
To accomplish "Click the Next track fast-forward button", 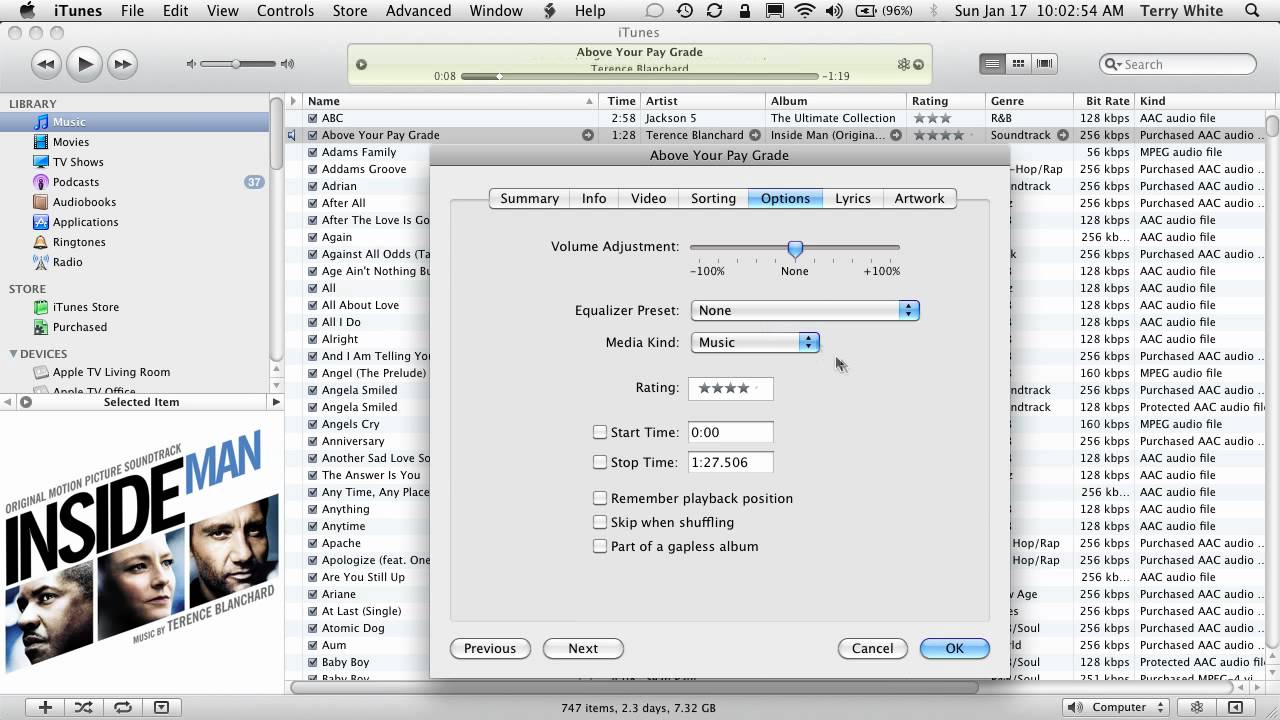I will [122, 64].
